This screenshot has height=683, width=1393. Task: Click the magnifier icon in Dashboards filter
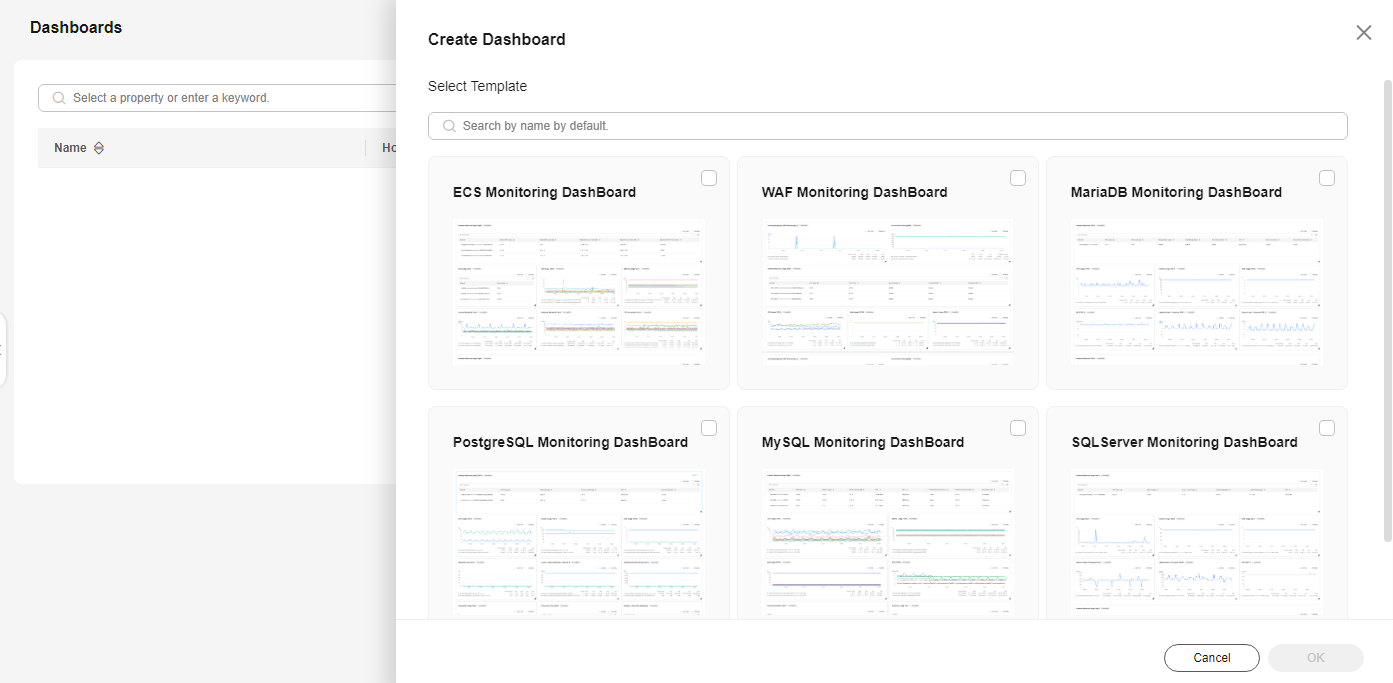click(59, 98)
